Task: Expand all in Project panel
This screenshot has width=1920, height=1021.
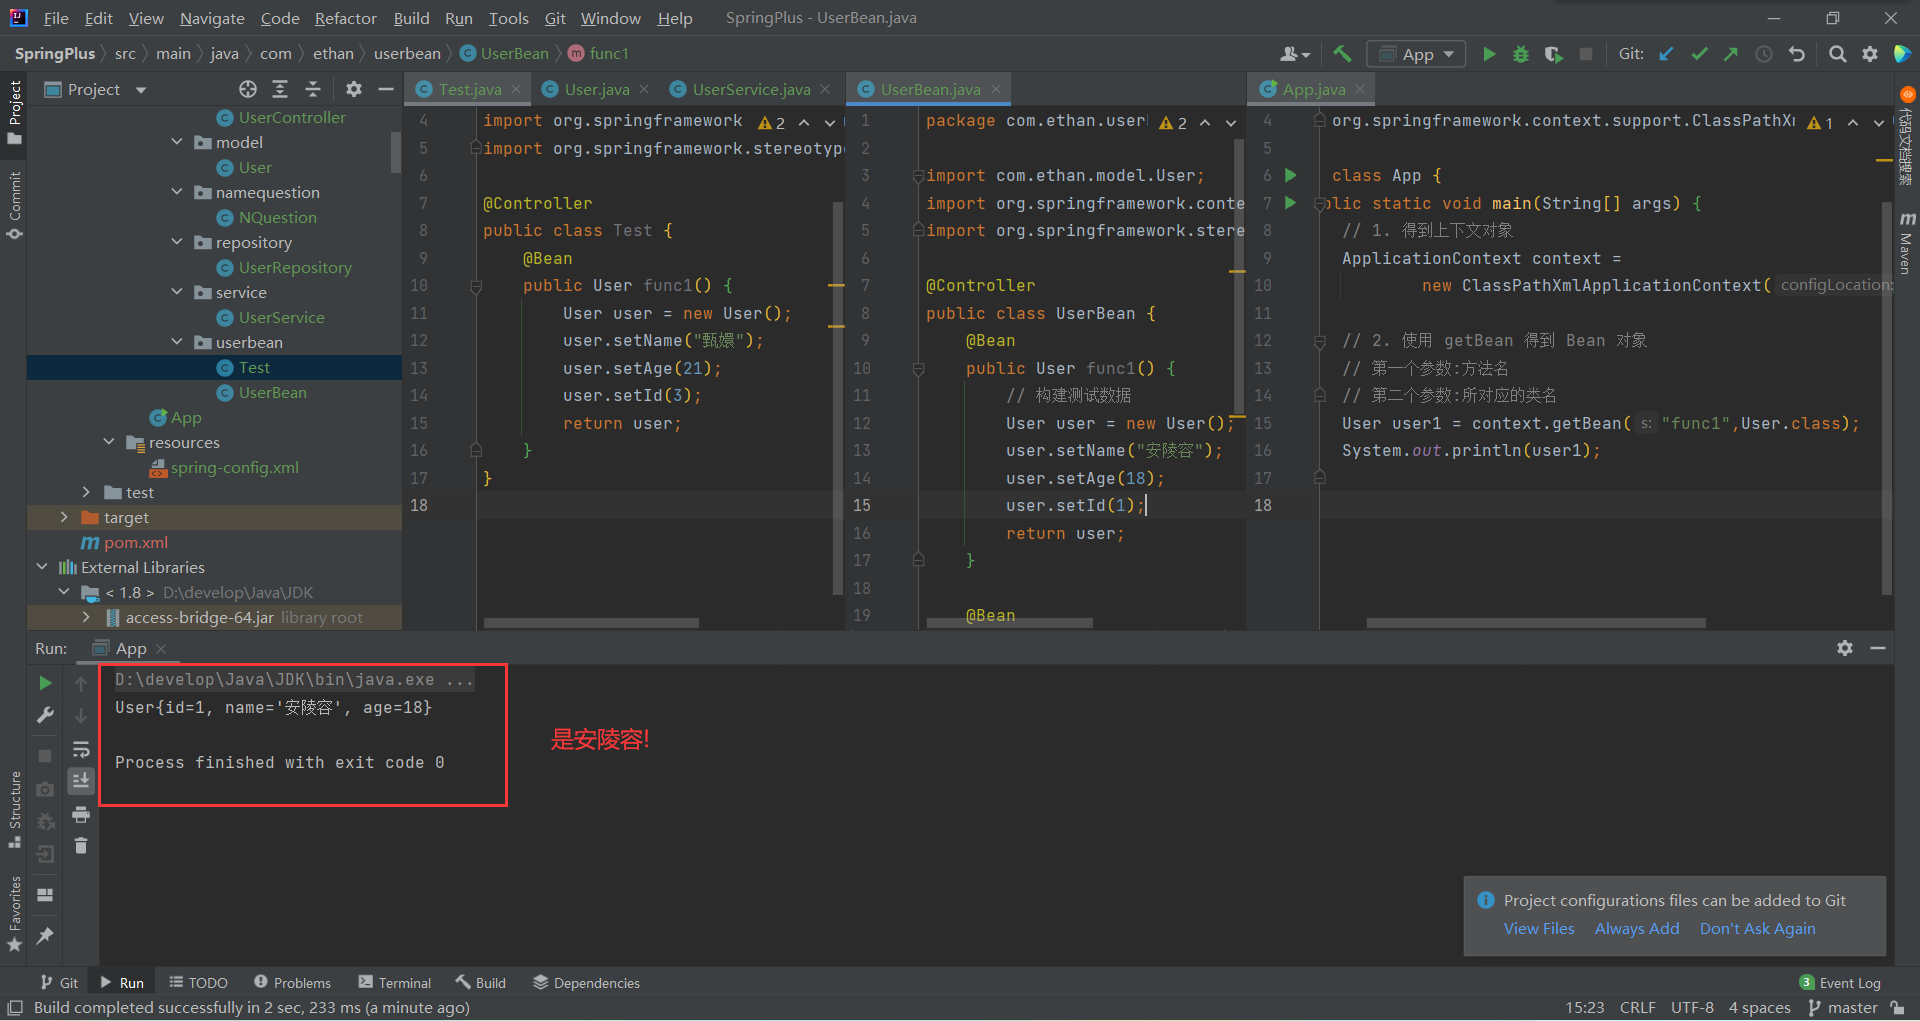Action: 280,89
